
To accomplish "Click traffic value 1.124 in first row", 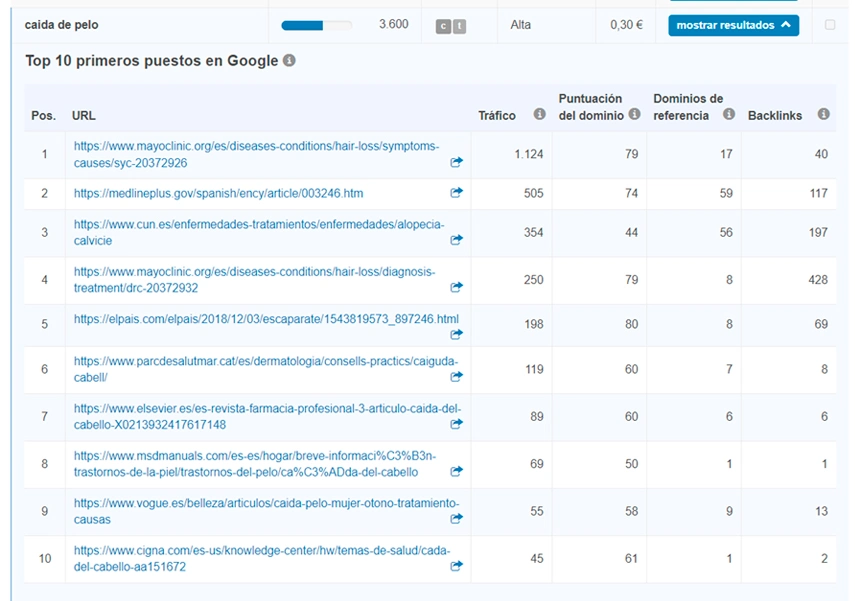I will 529,154.
